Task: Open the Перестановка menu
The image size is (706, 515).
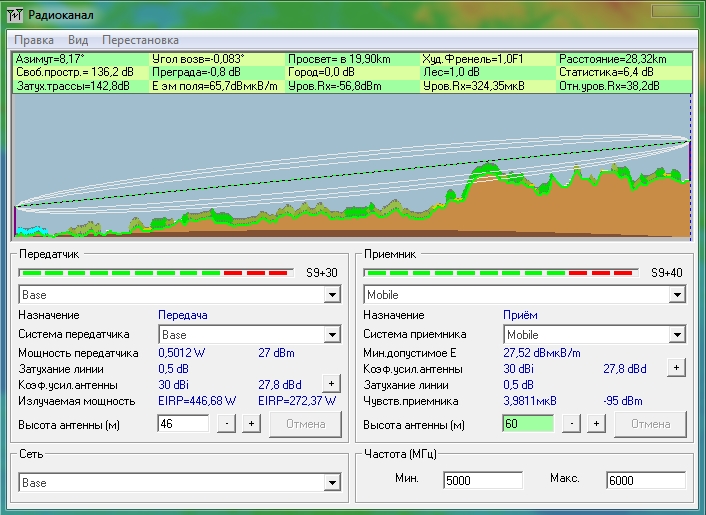Action: [140, 40]
